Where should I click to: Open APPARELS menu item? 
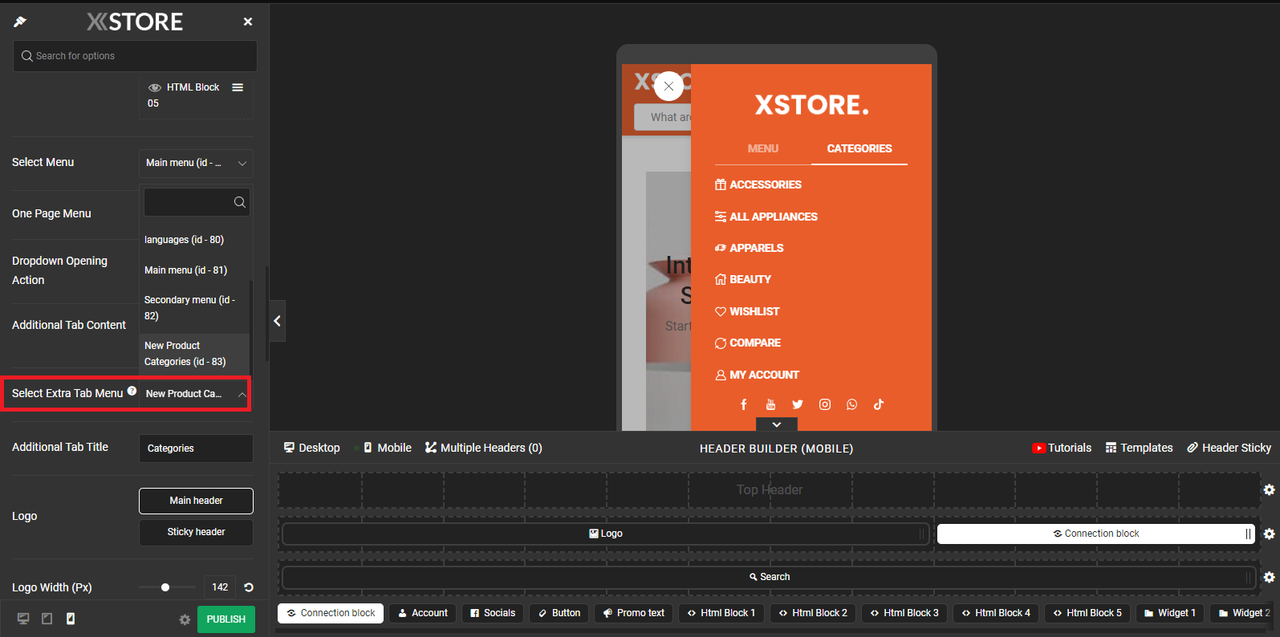pyautogui.click(x=749, y=248)
